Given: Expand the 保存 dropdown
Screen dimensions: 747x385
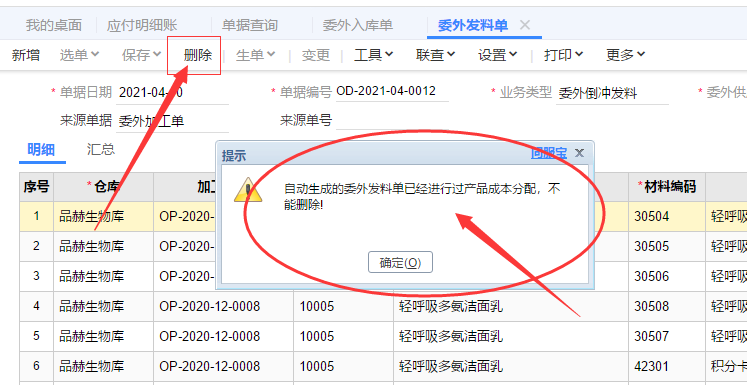Looking at the screenshot, I should pos(141,55).
